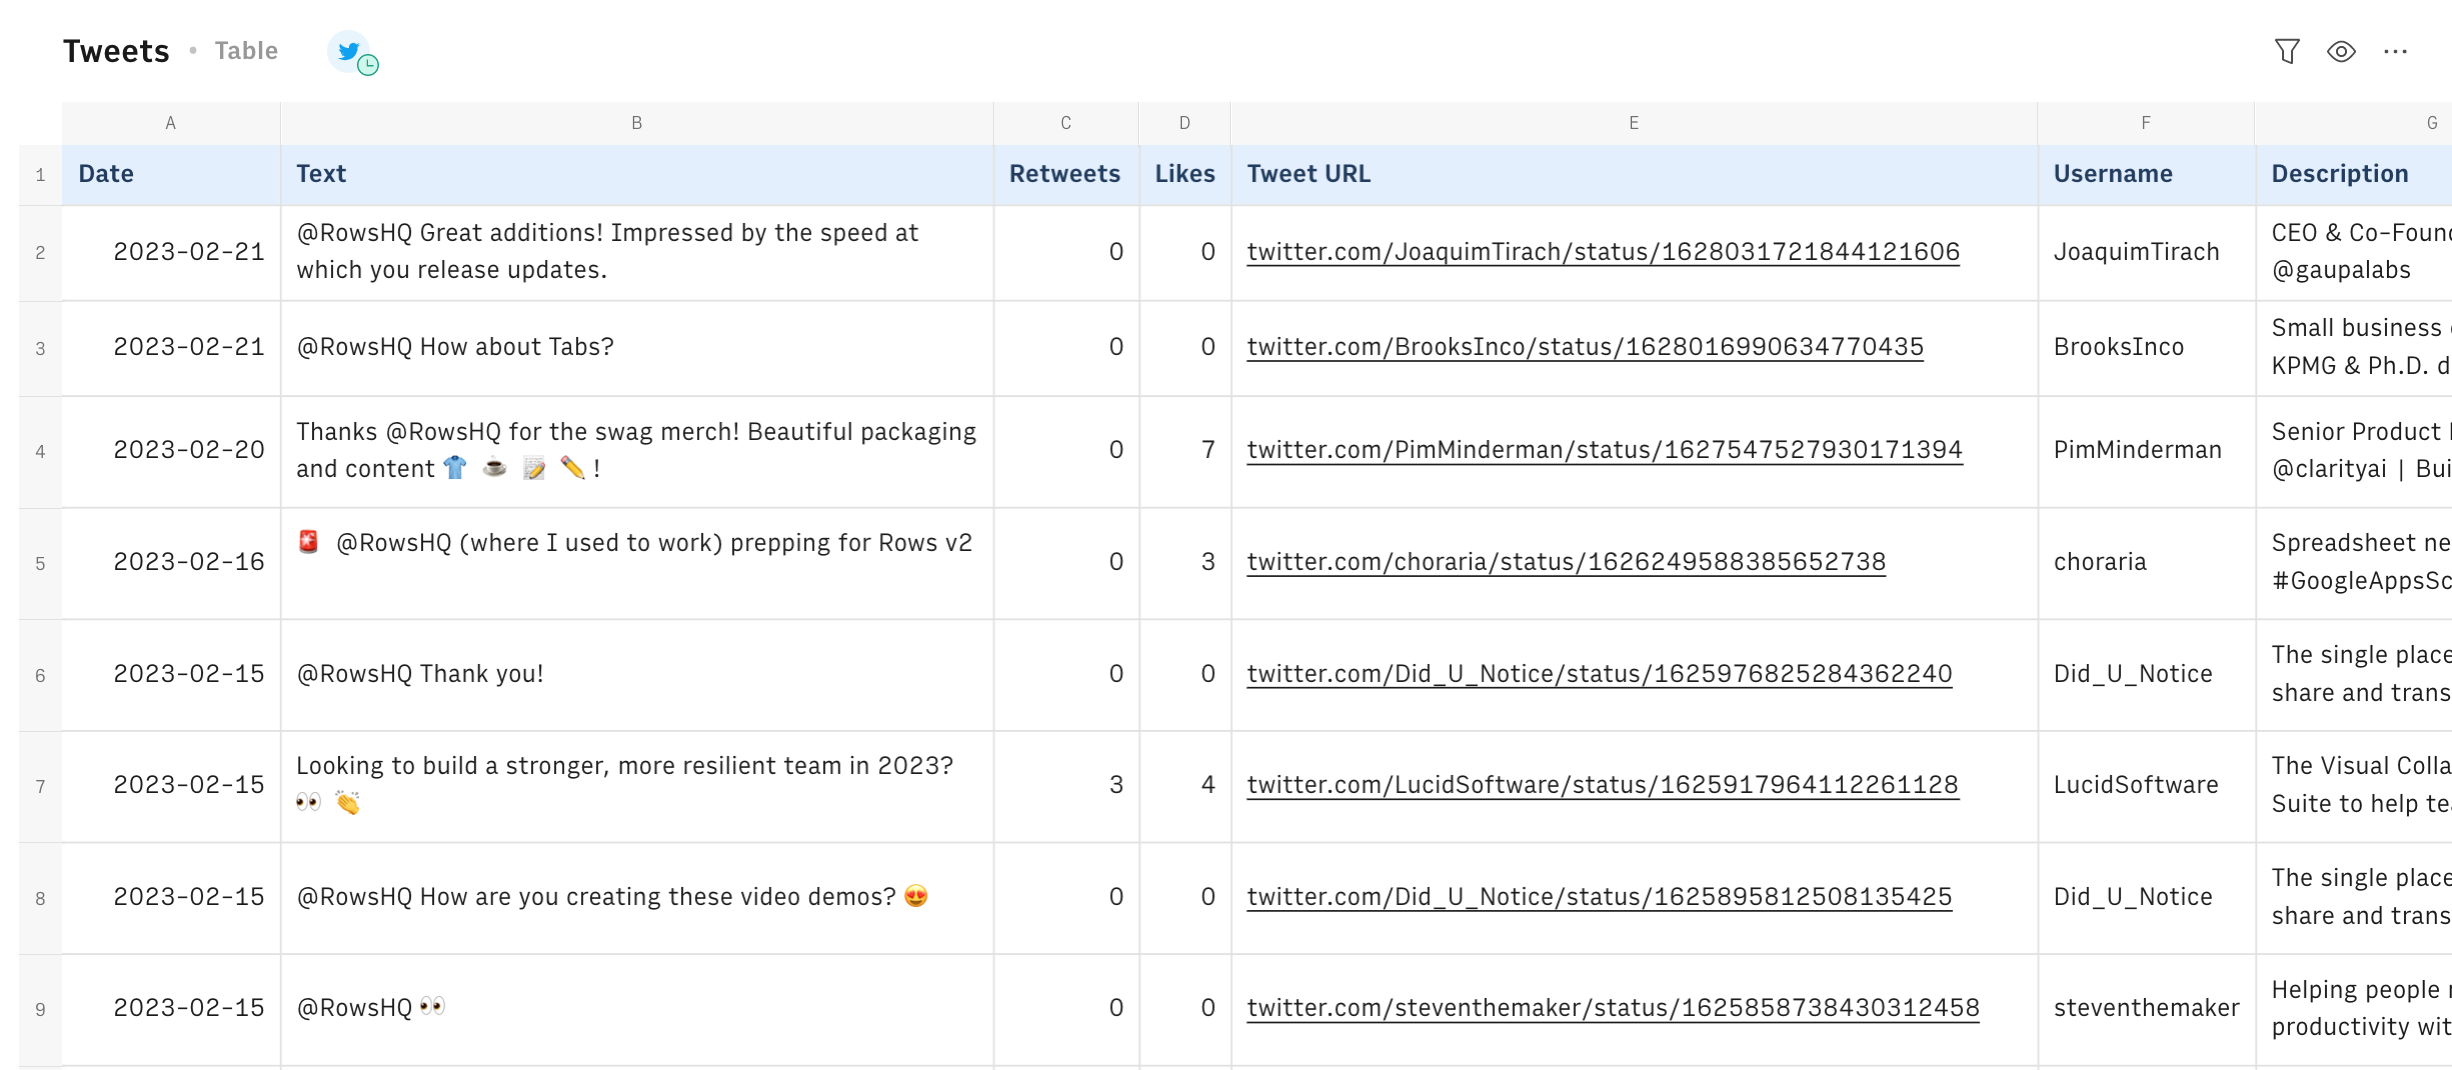Image resolution: width=2452 pixels, height=1070 pixels.
Task: Open choraria tweet status link
Action: point(1566,562)
